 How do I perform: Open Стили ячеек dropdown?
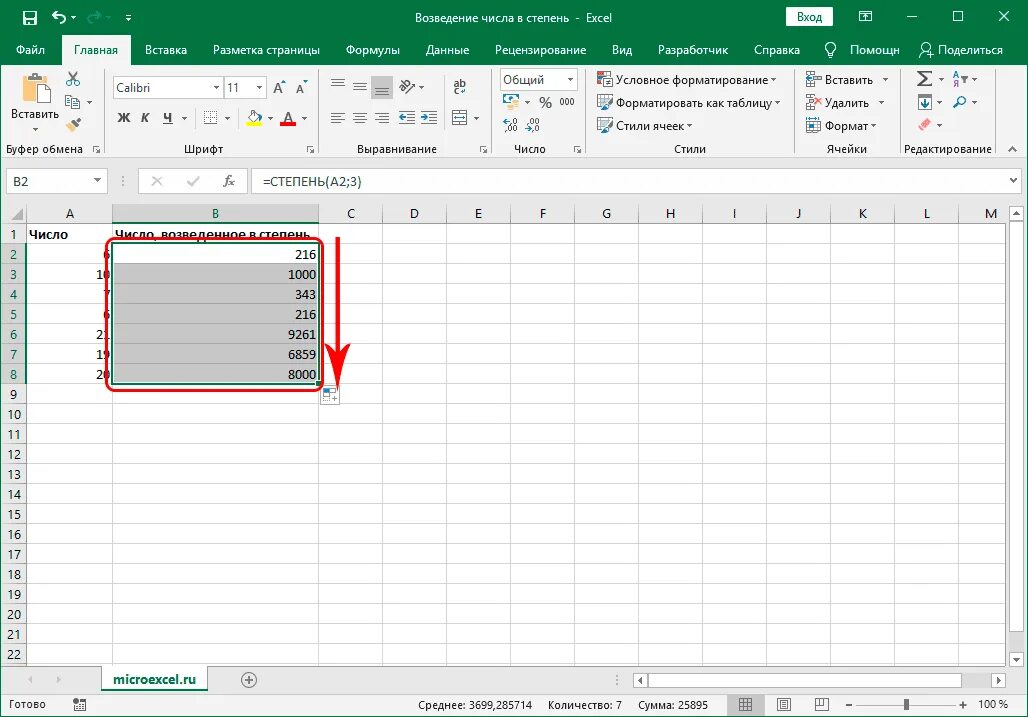pyautogui.click(x=644, y=126)
